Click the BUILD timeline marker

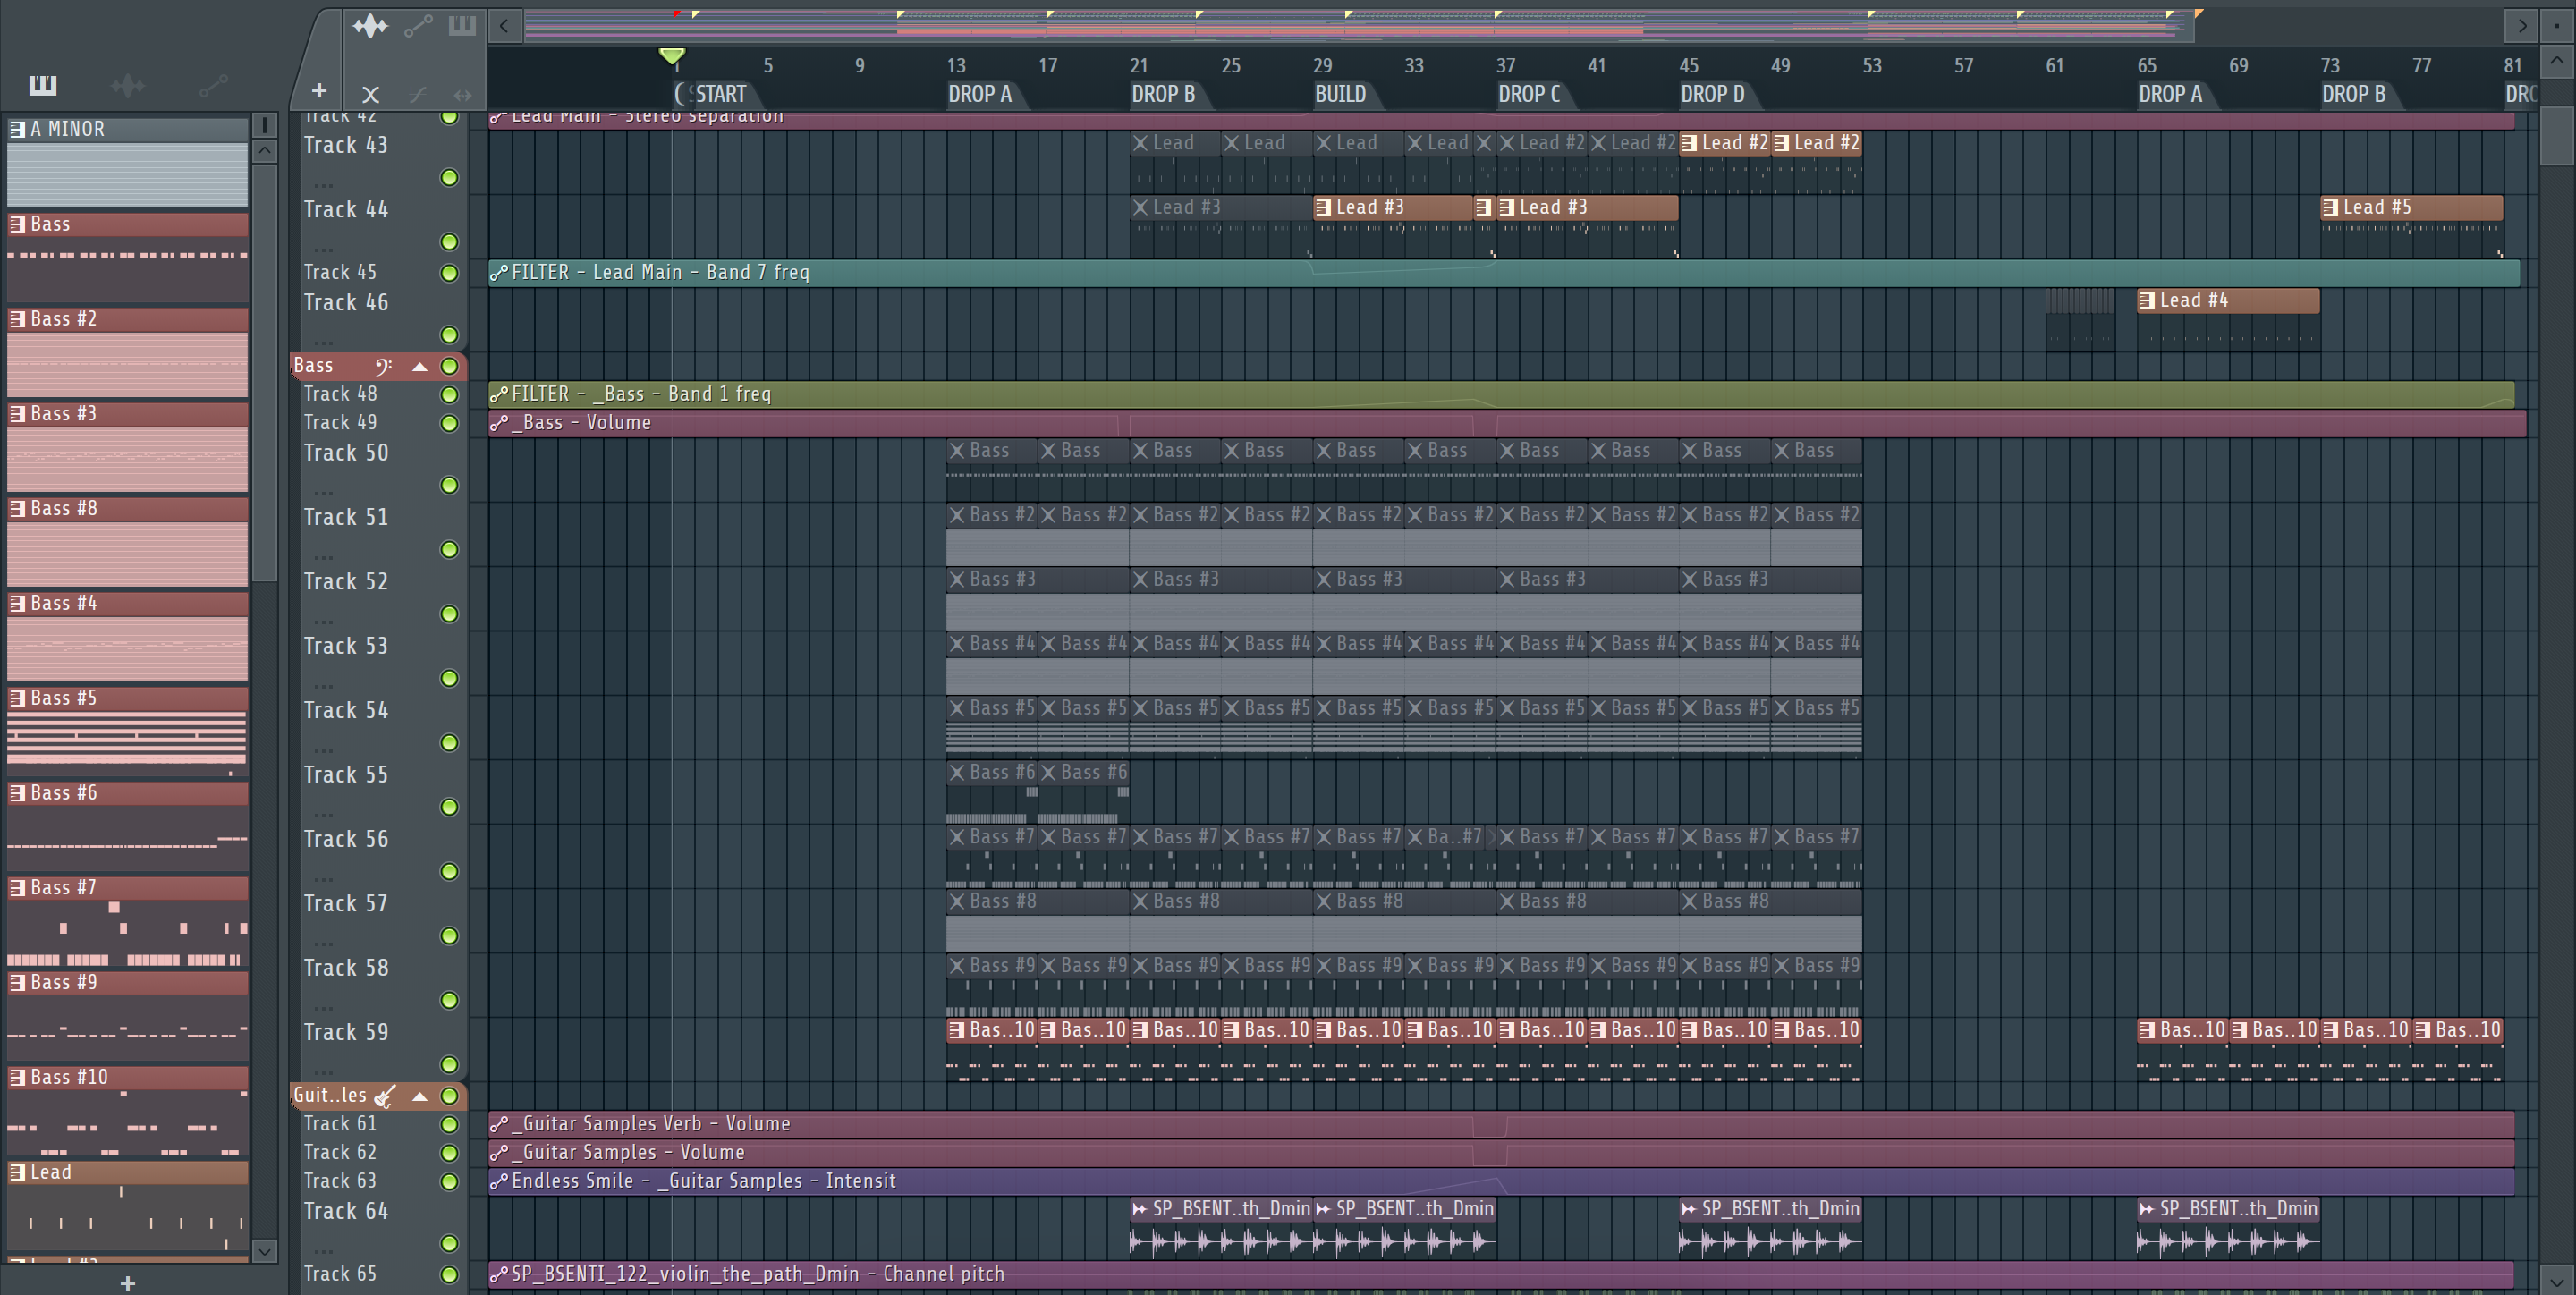[x=1340, y=94]
